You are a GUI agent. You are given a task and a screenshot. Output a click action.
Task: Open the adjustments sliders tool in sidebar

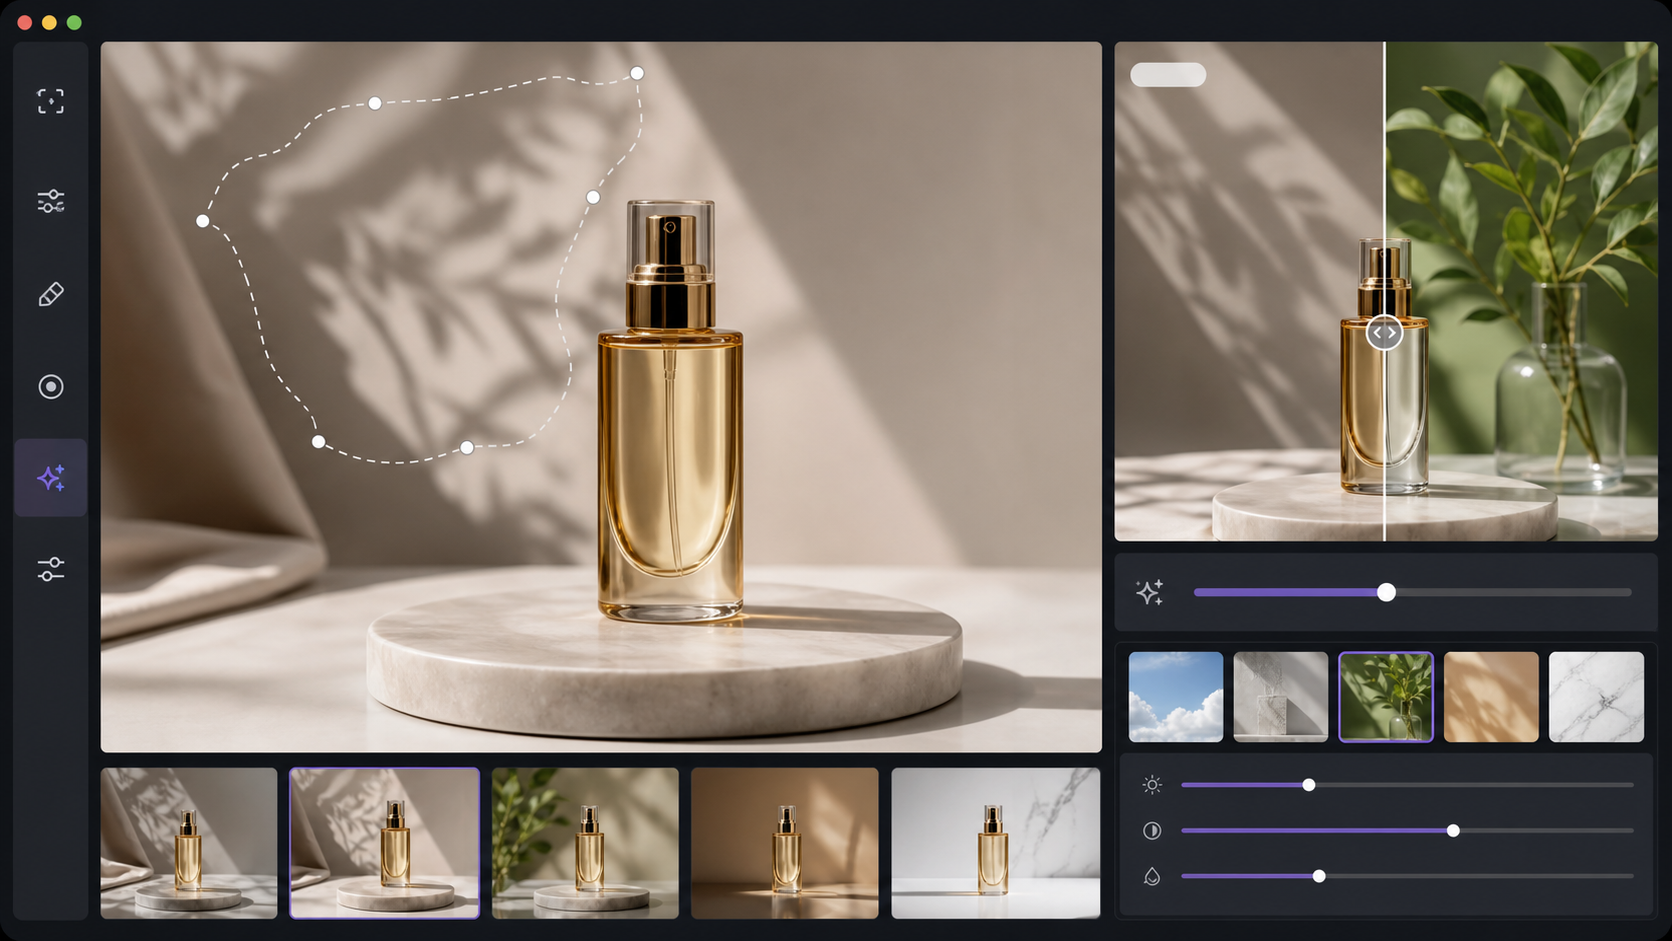pyautogui.click(x=51, y=201)
